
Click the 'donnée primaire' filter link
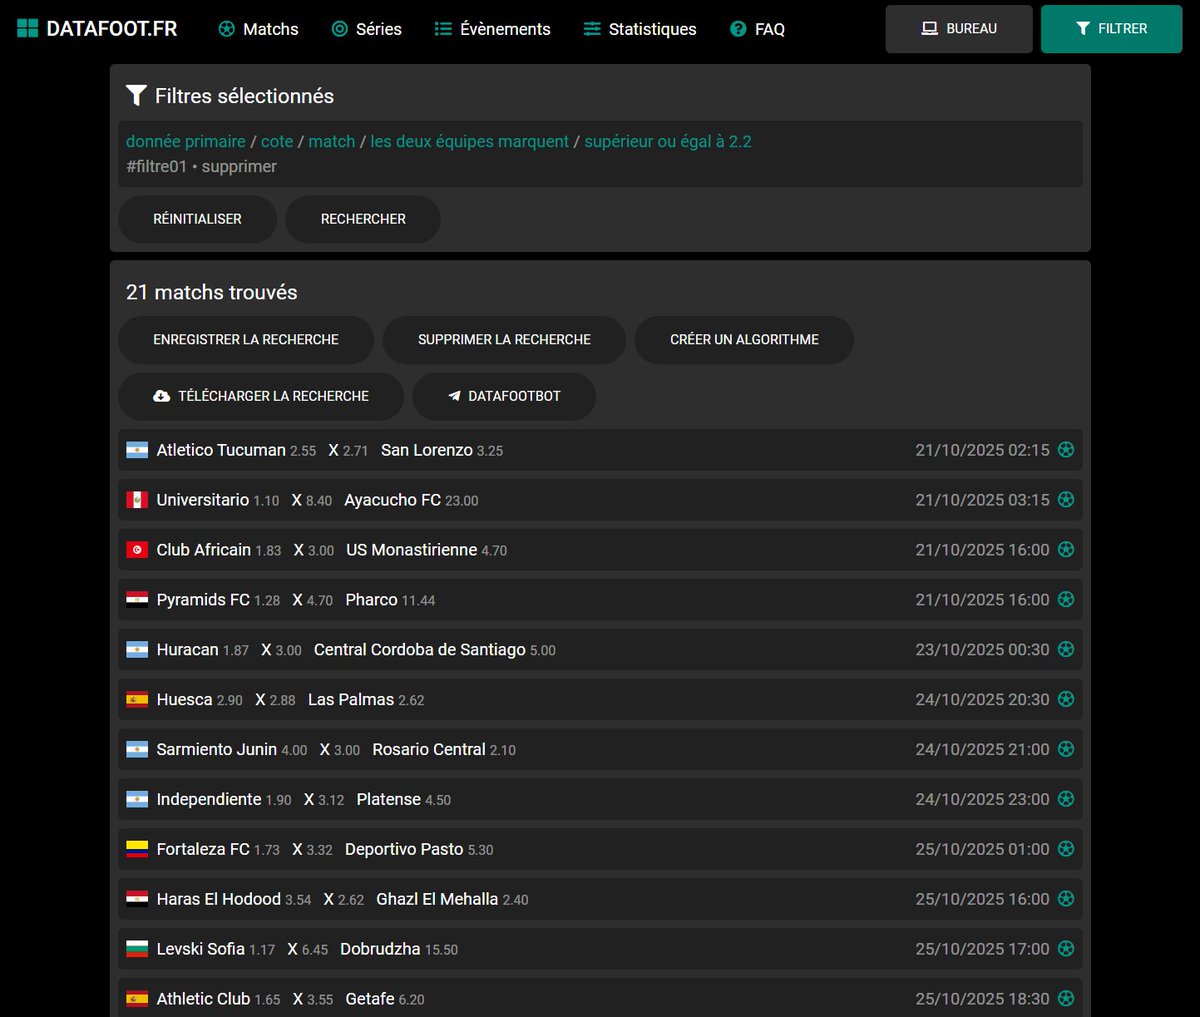[x=185, y=141]
